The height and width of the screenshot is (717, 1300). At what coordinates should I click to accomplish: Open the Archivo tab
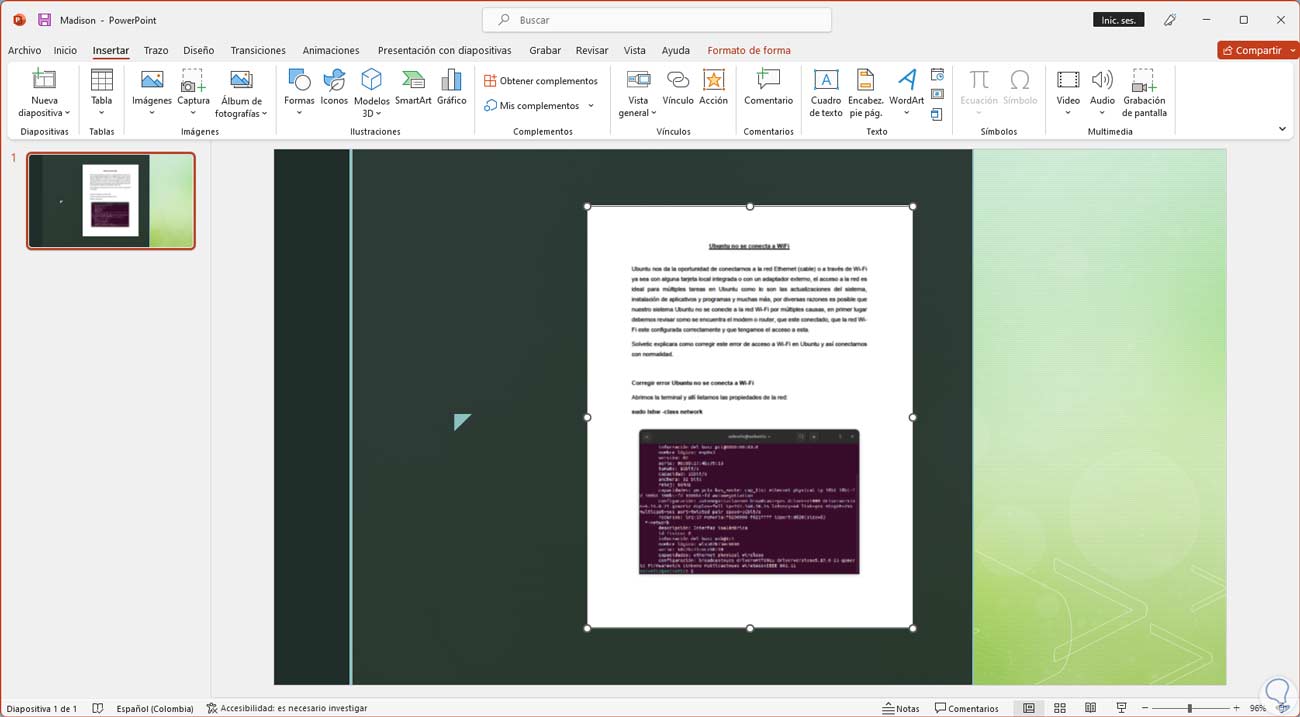(x=25, y=50)
